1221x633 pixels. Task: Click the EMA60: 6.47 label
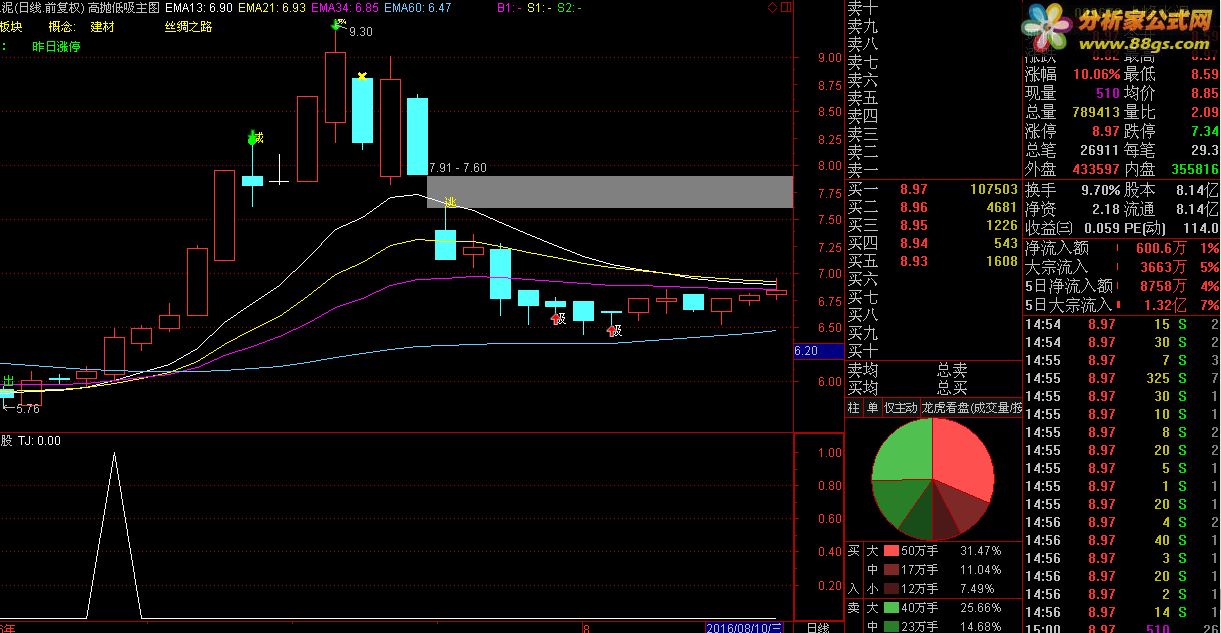(417, 7)
